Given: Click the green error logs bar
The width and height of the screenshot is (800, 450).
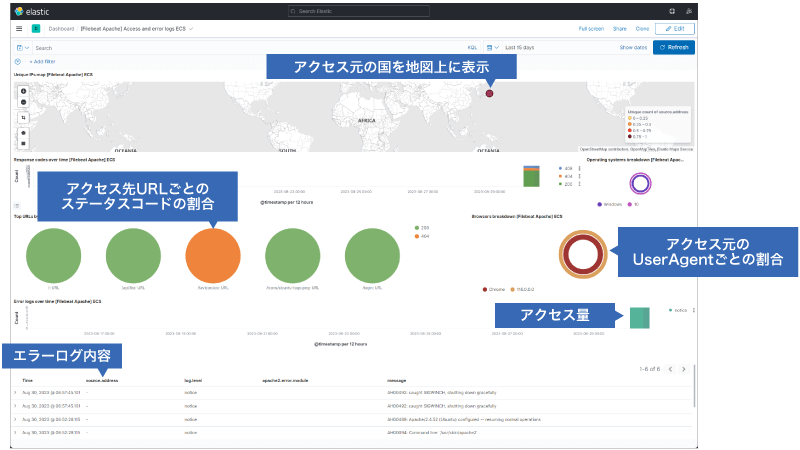Looking at the screenshot, I should click(x=639, y=318).
